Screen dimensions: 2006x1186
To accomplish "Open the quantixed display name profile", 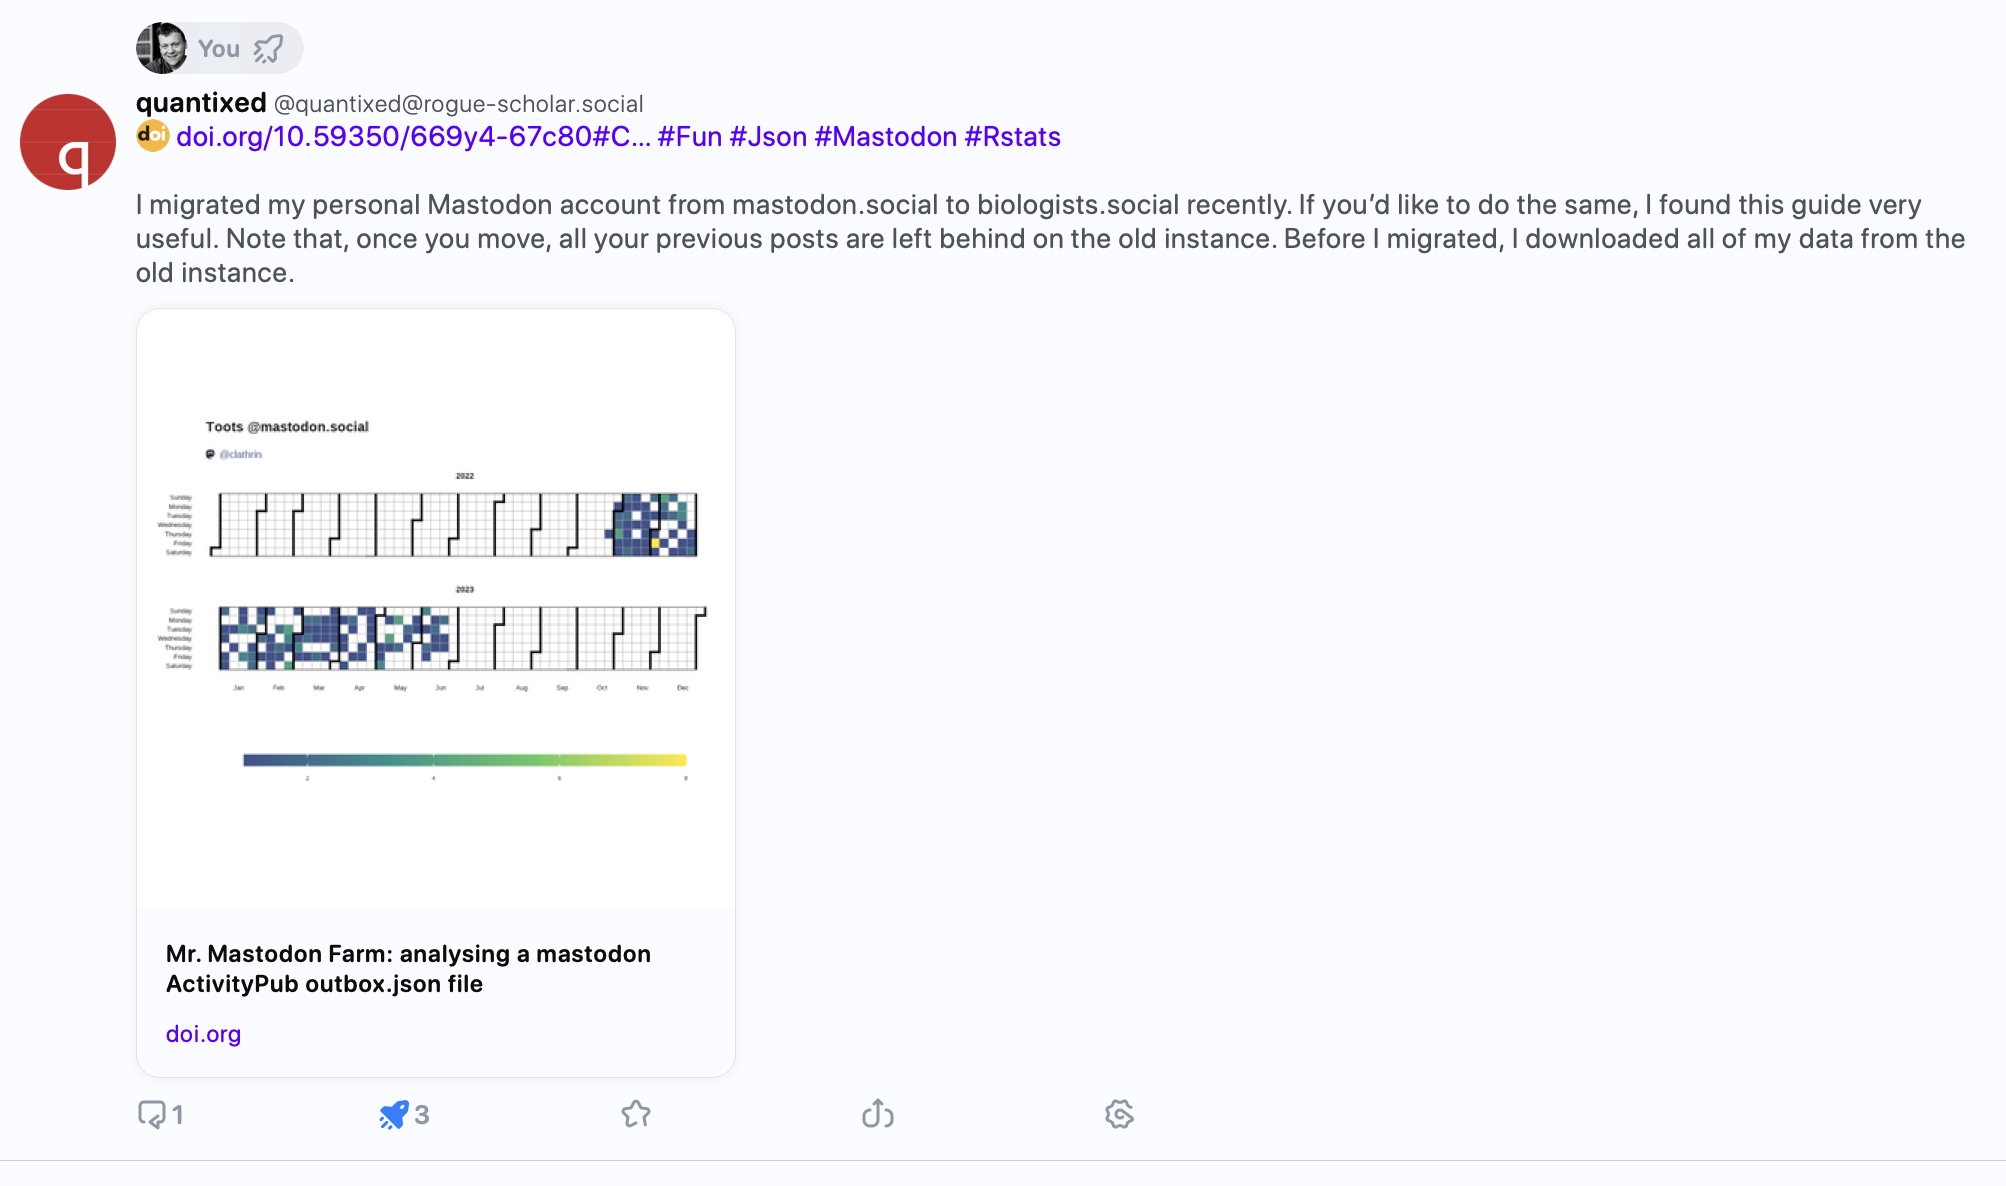I will [201, 103].
